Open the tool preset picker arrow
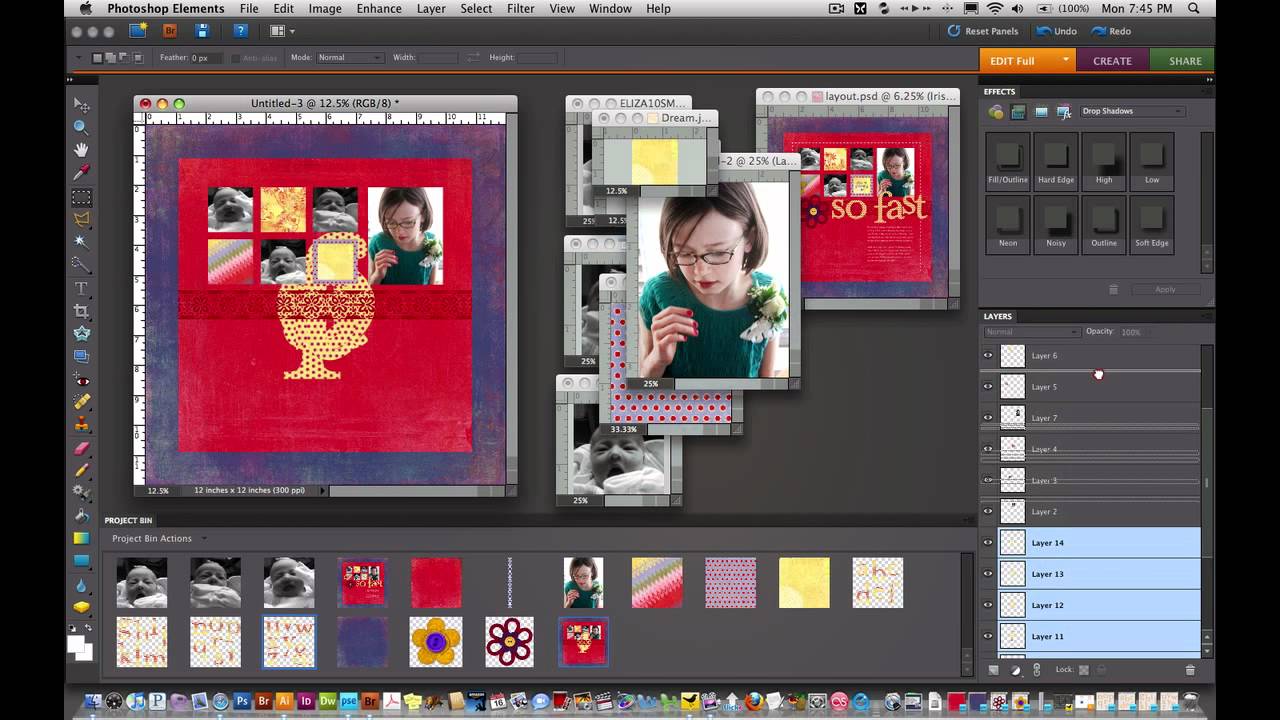The image size is (1280, 720). coord(79,58)
